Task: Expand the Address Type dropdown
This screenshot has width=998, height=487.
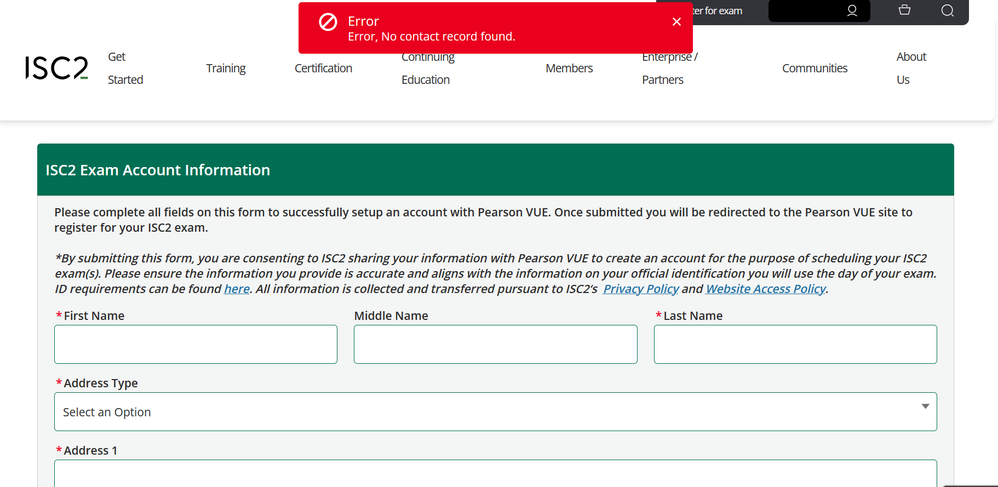Action: coord(495,412)
